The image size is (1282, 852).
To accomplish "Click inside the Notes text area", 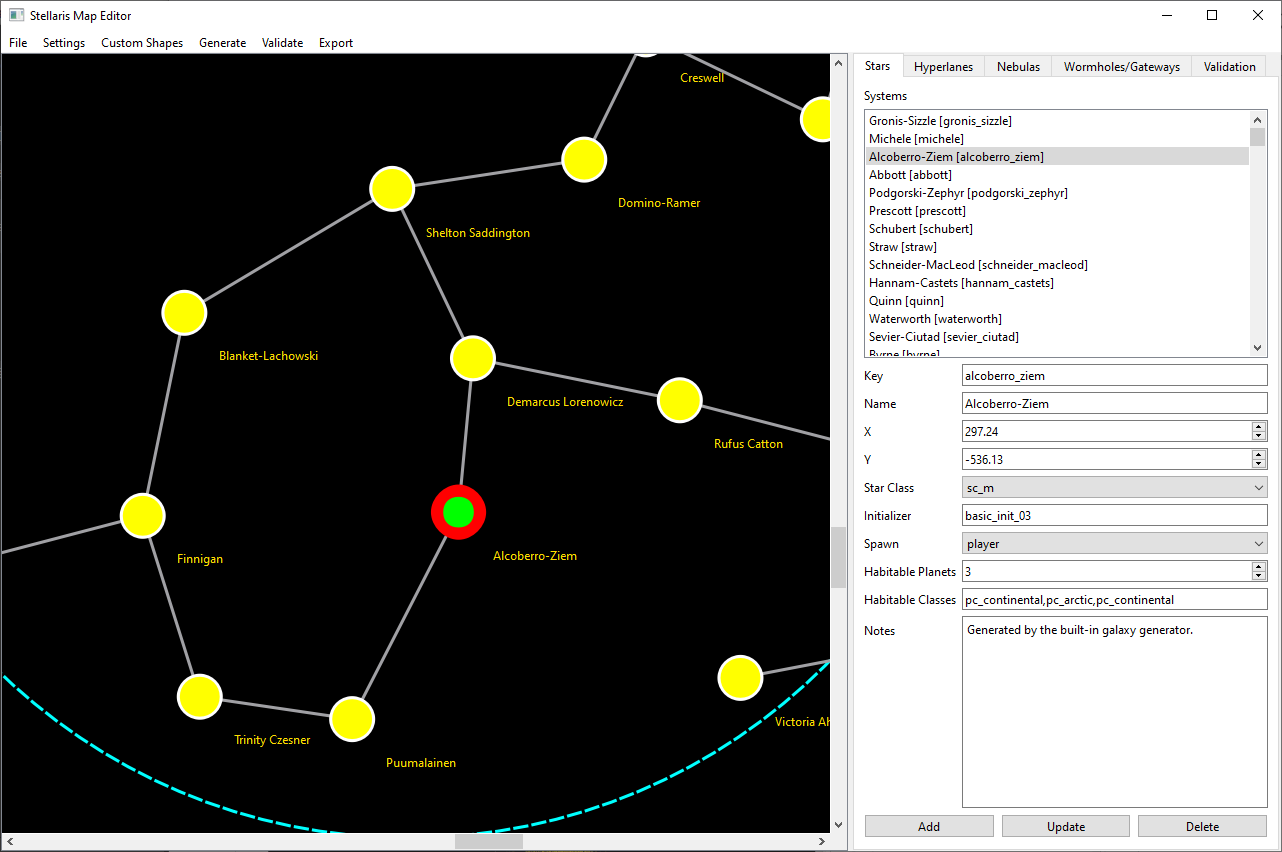I will pos(1114,711).
